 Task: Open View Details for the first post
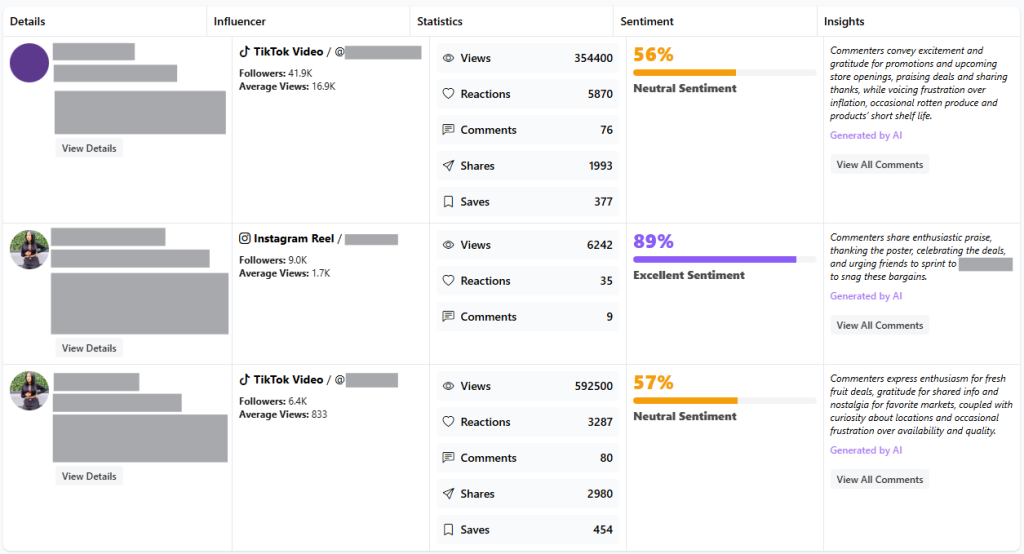pyautogui.click(x=89, y=149)
